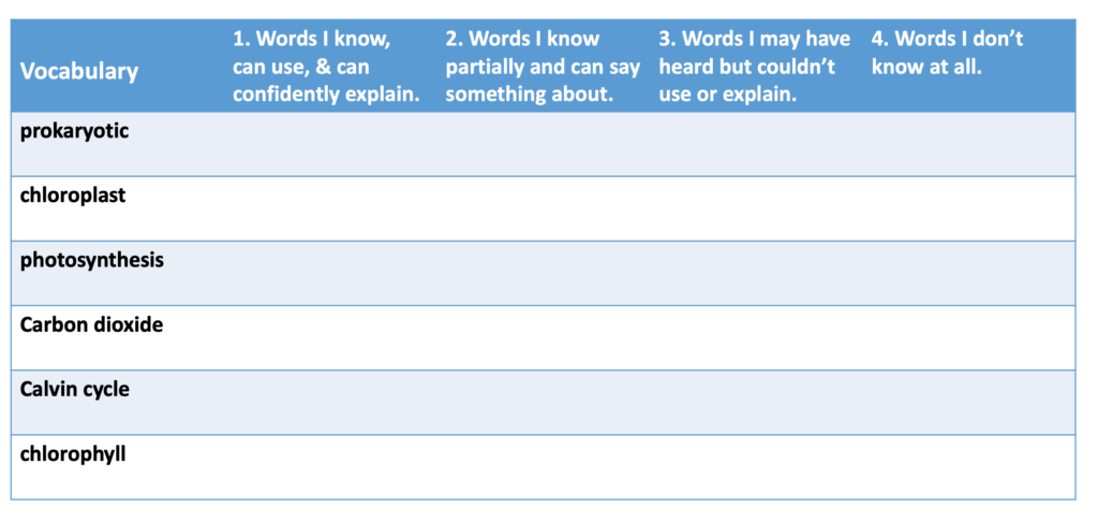
Task: Click Calvin cycle row cell under column 1
Action: click(x=334, y=402)
